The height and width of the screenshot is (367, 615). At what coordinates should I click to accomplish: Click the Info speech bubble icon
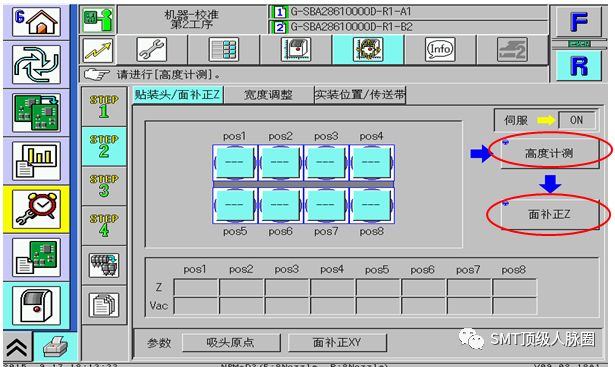point(440,49)
